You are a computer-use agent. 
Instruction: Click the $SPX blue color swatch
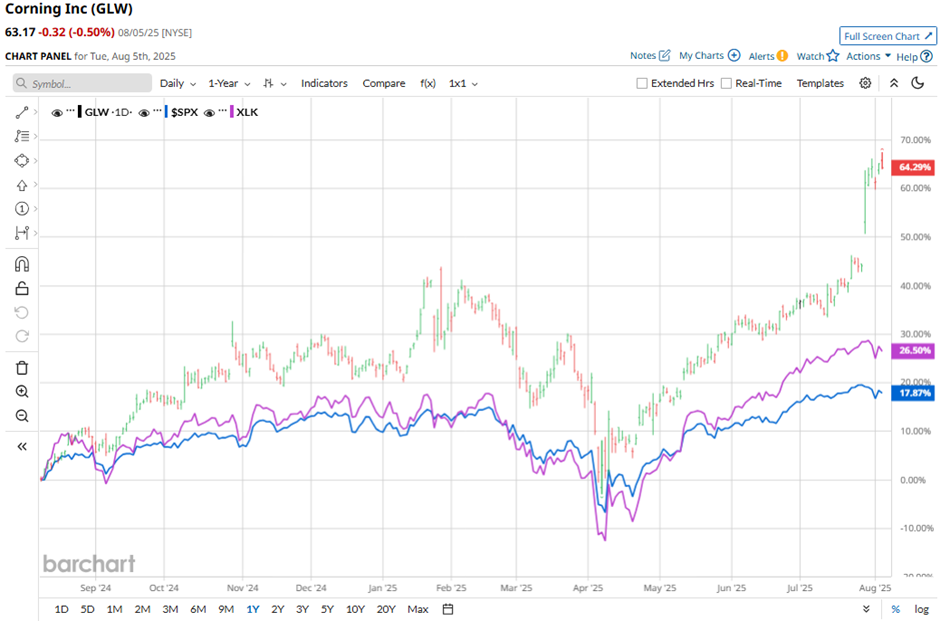[166, 112]
